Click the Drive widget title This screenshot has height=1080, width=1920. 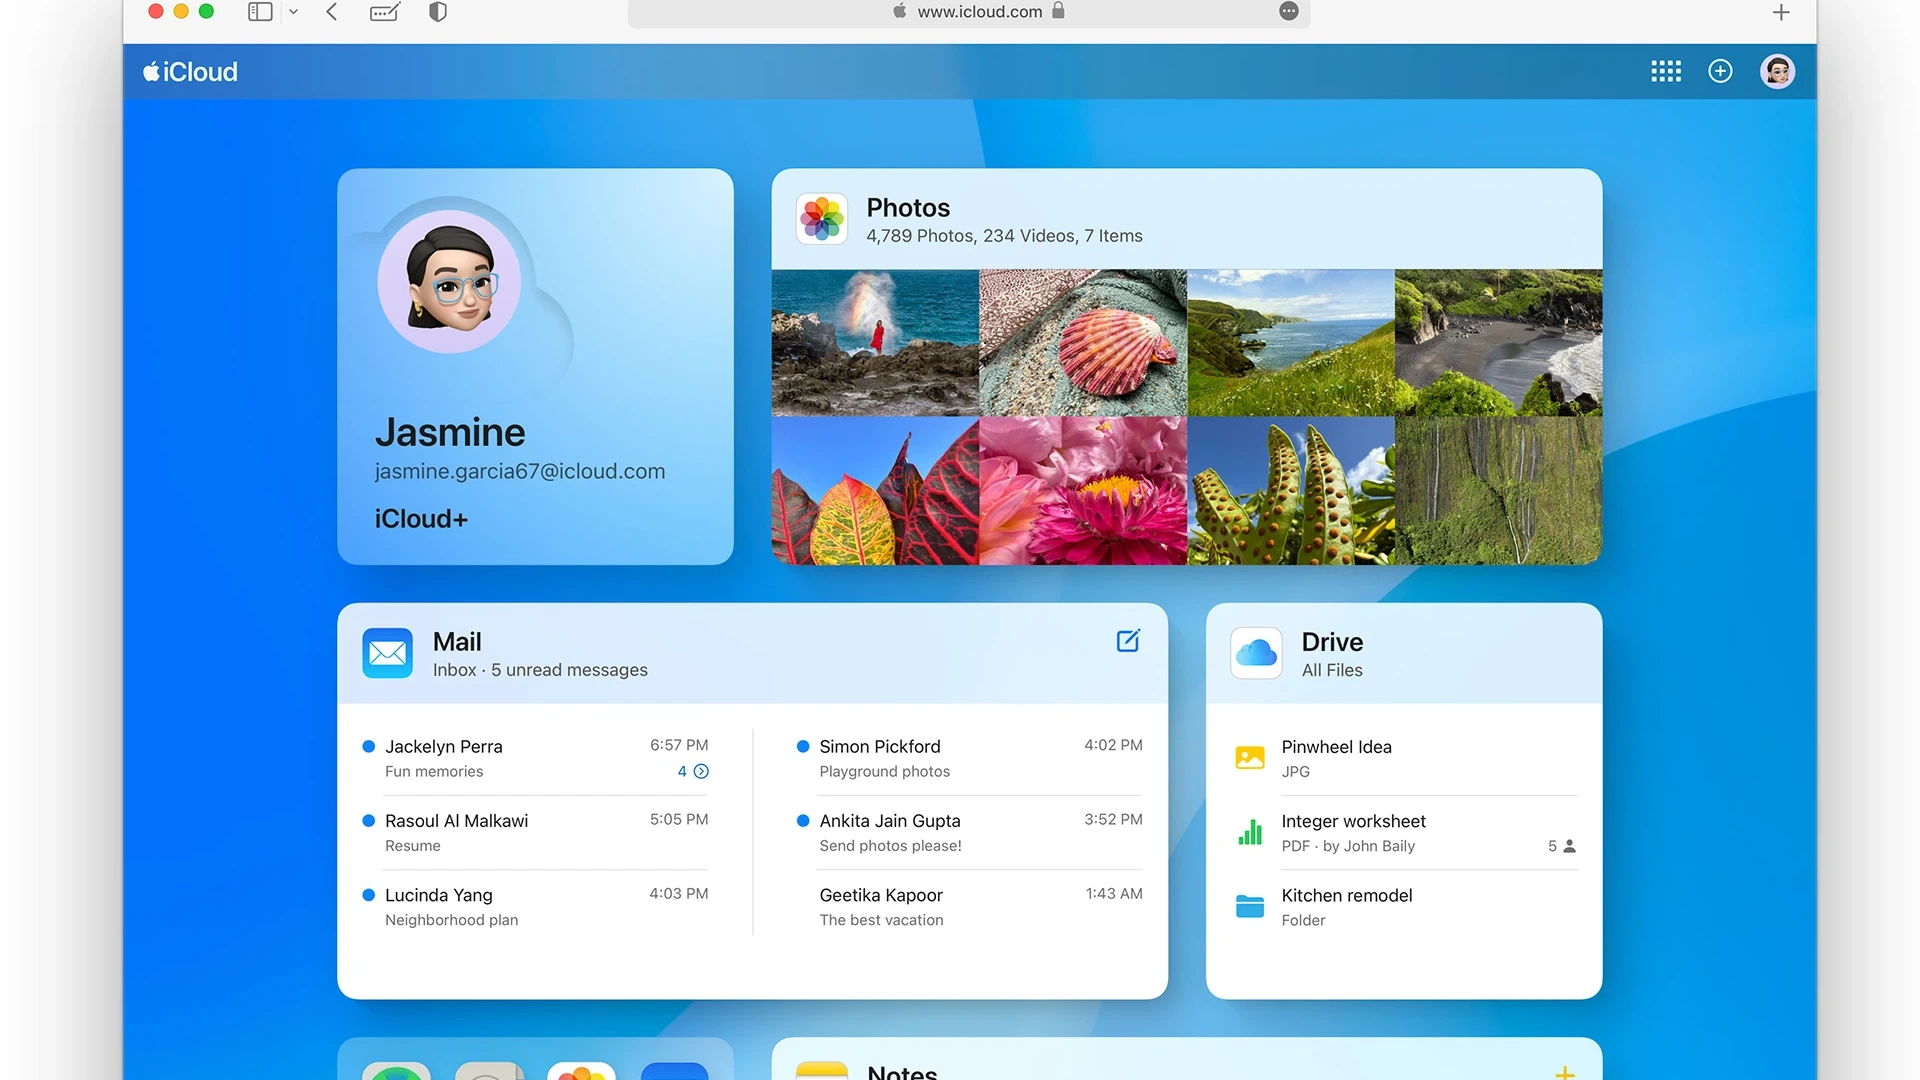point(1332,641)
